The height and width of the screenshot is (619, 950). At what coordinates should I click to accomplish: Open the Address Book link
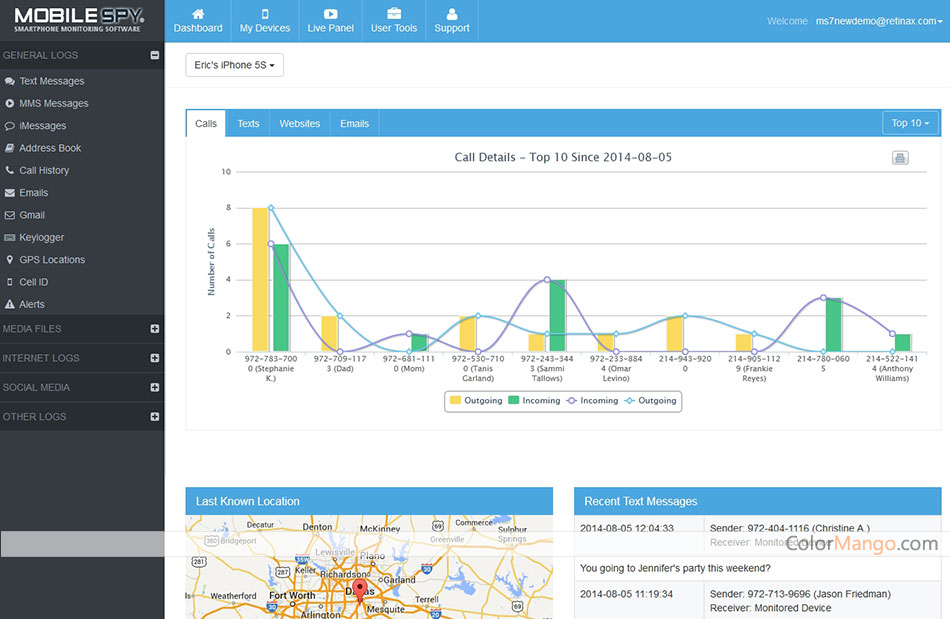pyautogui.click(x=50, y=148)
